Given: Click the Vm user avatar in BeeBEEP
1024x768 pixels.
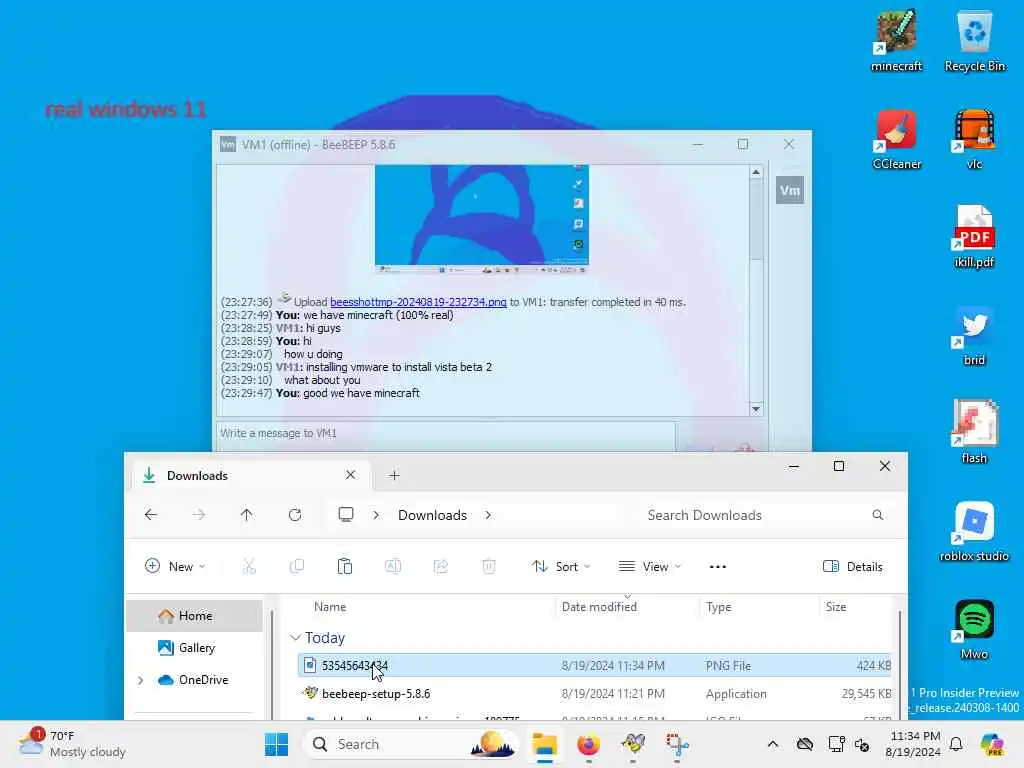Looking at the screenshot, I should point(790,190).
